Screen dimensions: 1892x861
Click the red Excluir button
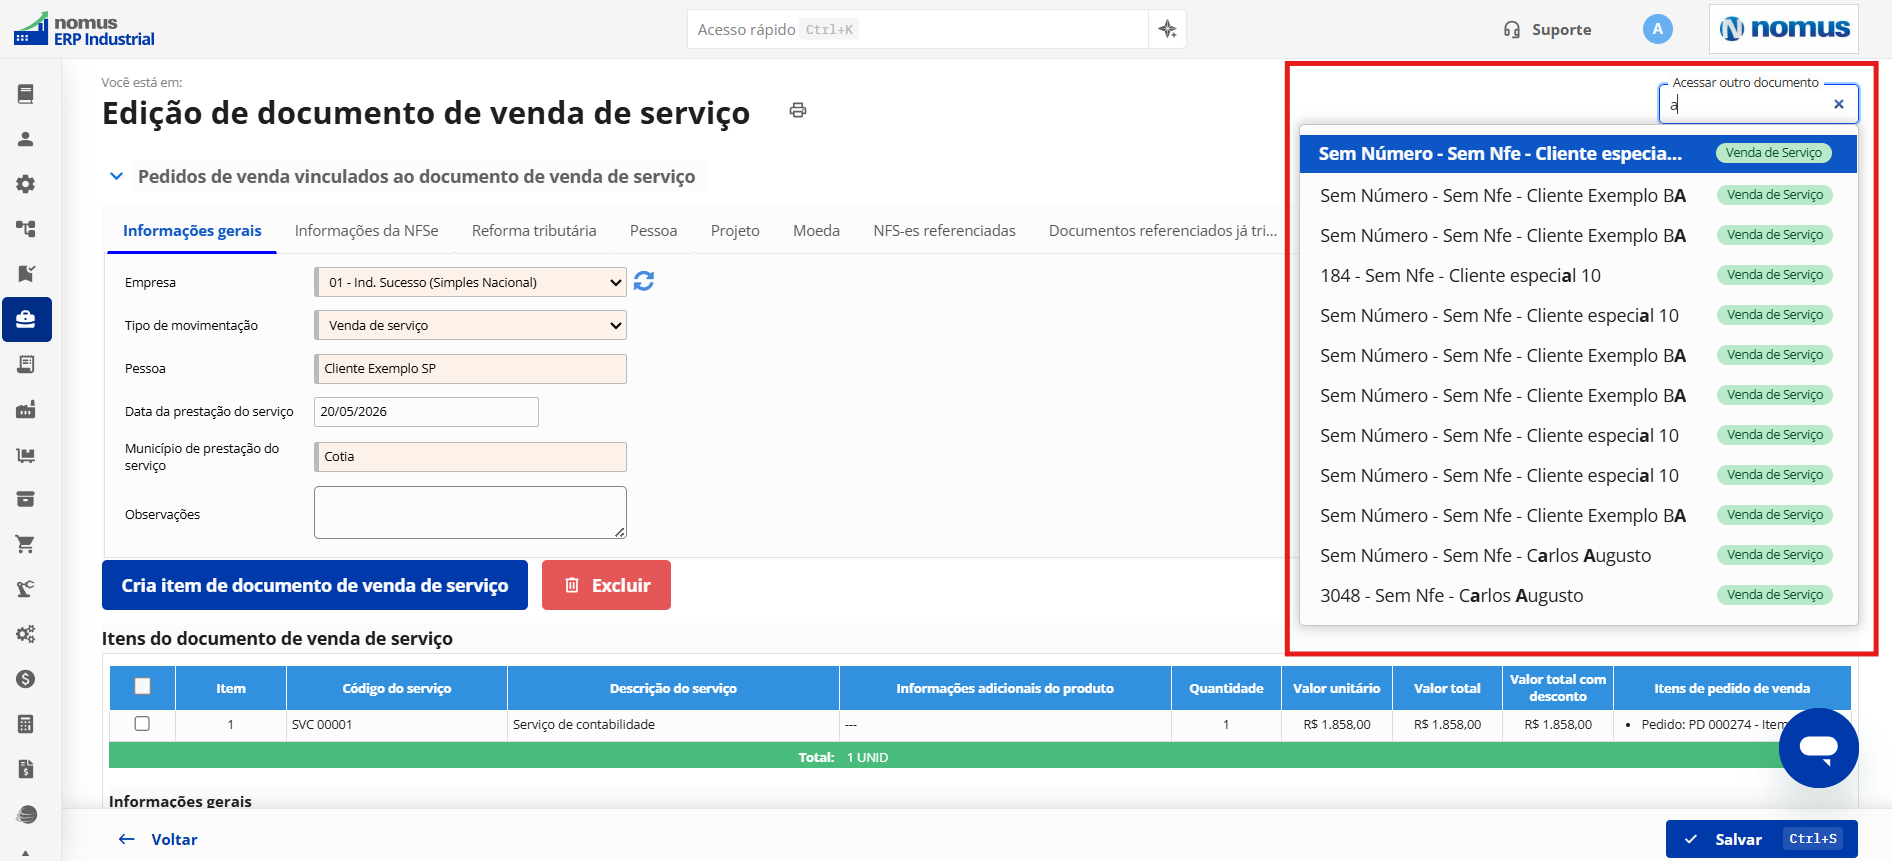pyautogui.click(x=606, y=585)
